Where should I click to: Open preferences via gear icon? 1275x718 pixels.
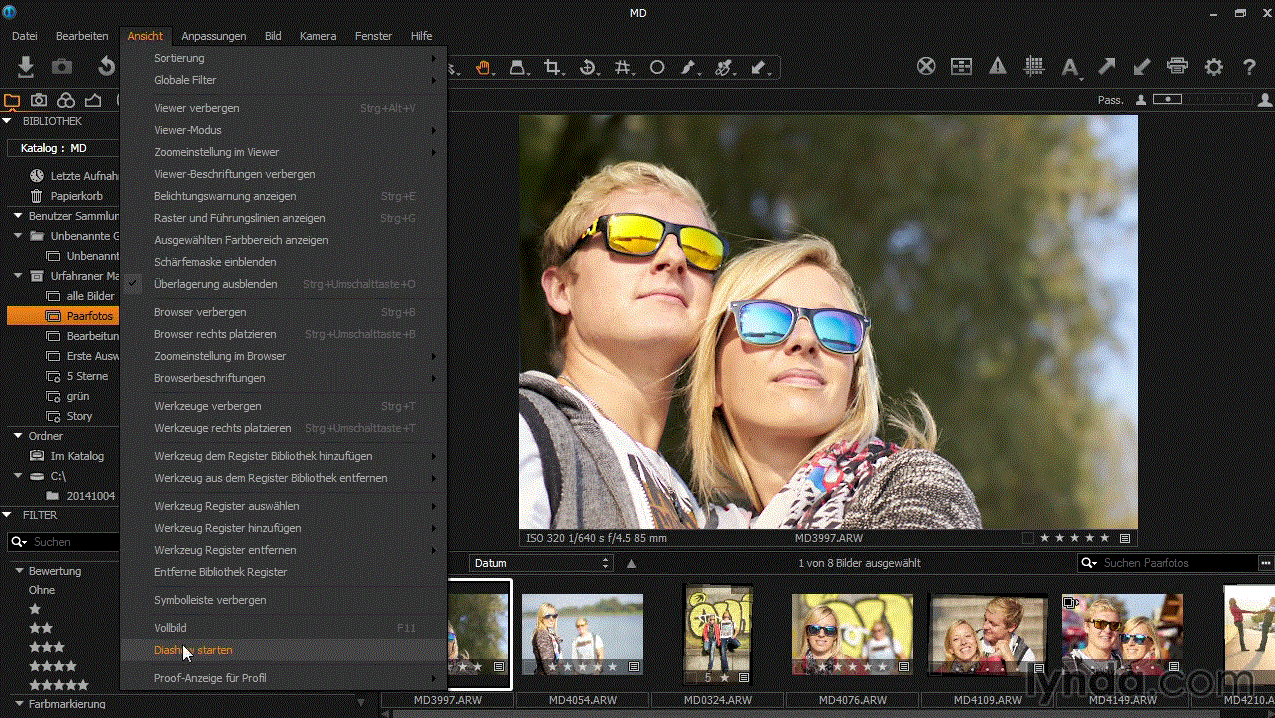pyautogui.click(x=1213, y=66)
